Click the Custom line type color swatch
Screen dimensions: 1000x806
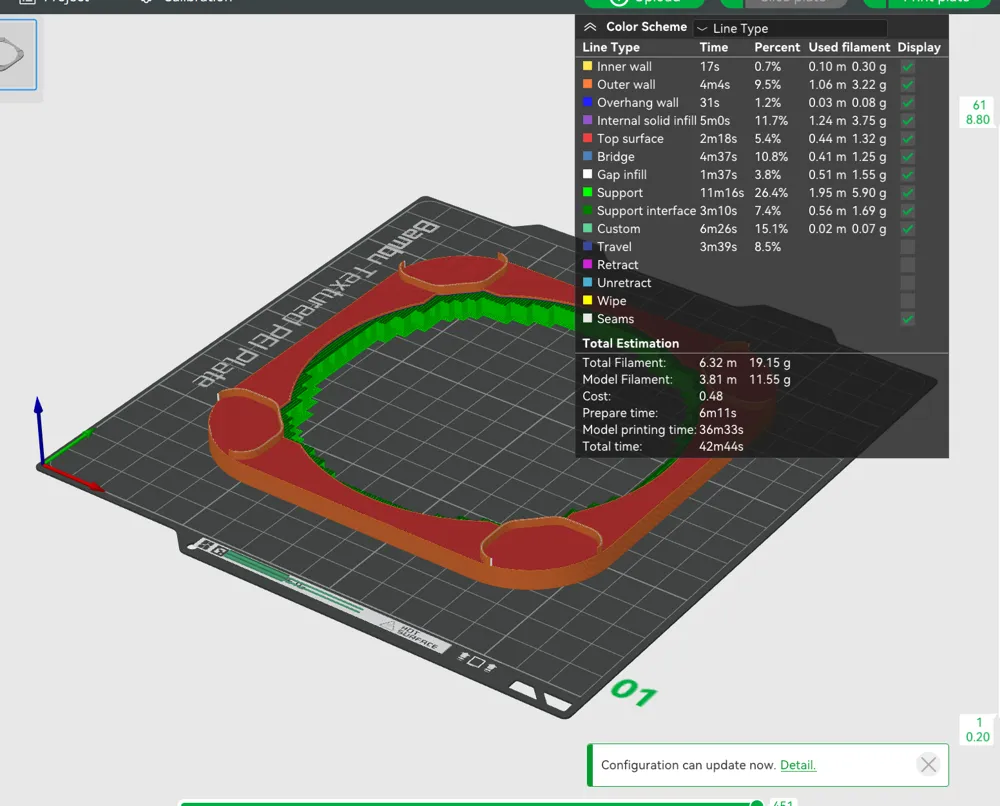coord(588,229)
